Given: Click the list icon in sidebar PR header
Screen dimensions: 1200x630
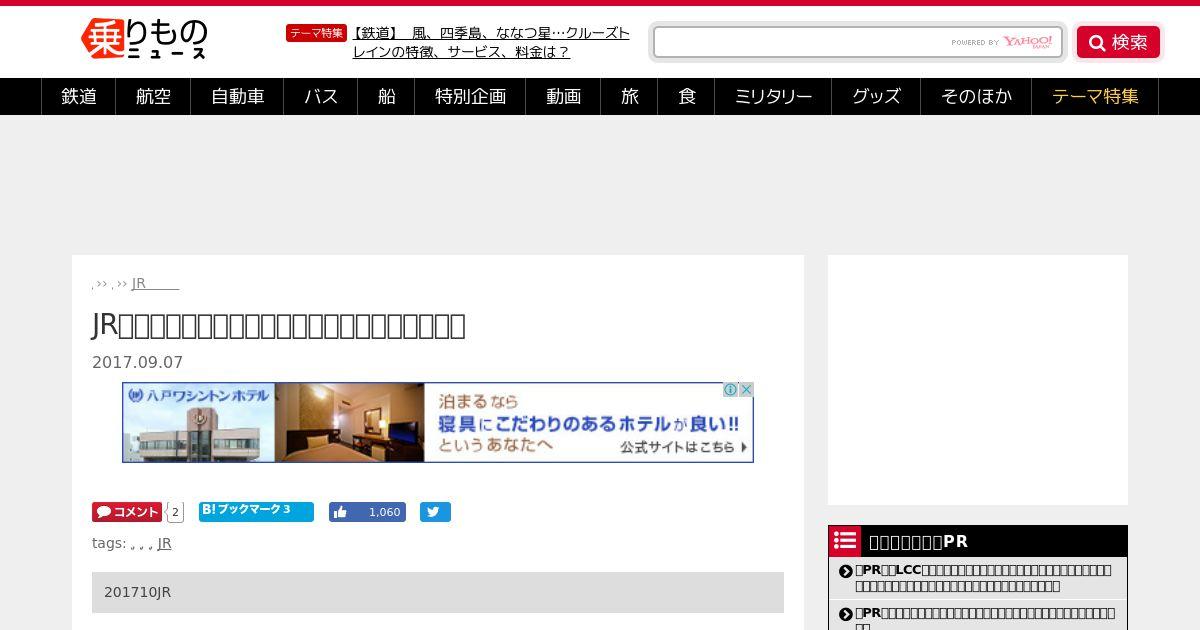Looking at the screenshot, I should (x=845, y=541).
